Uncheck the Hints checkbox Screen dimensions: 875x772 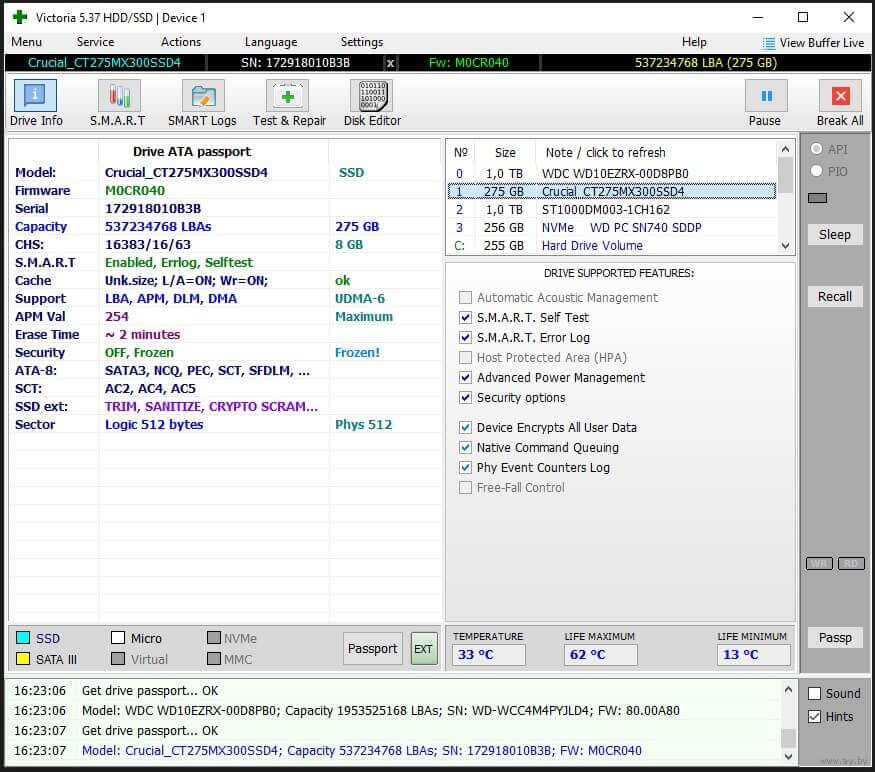click(x=815, y=716)
